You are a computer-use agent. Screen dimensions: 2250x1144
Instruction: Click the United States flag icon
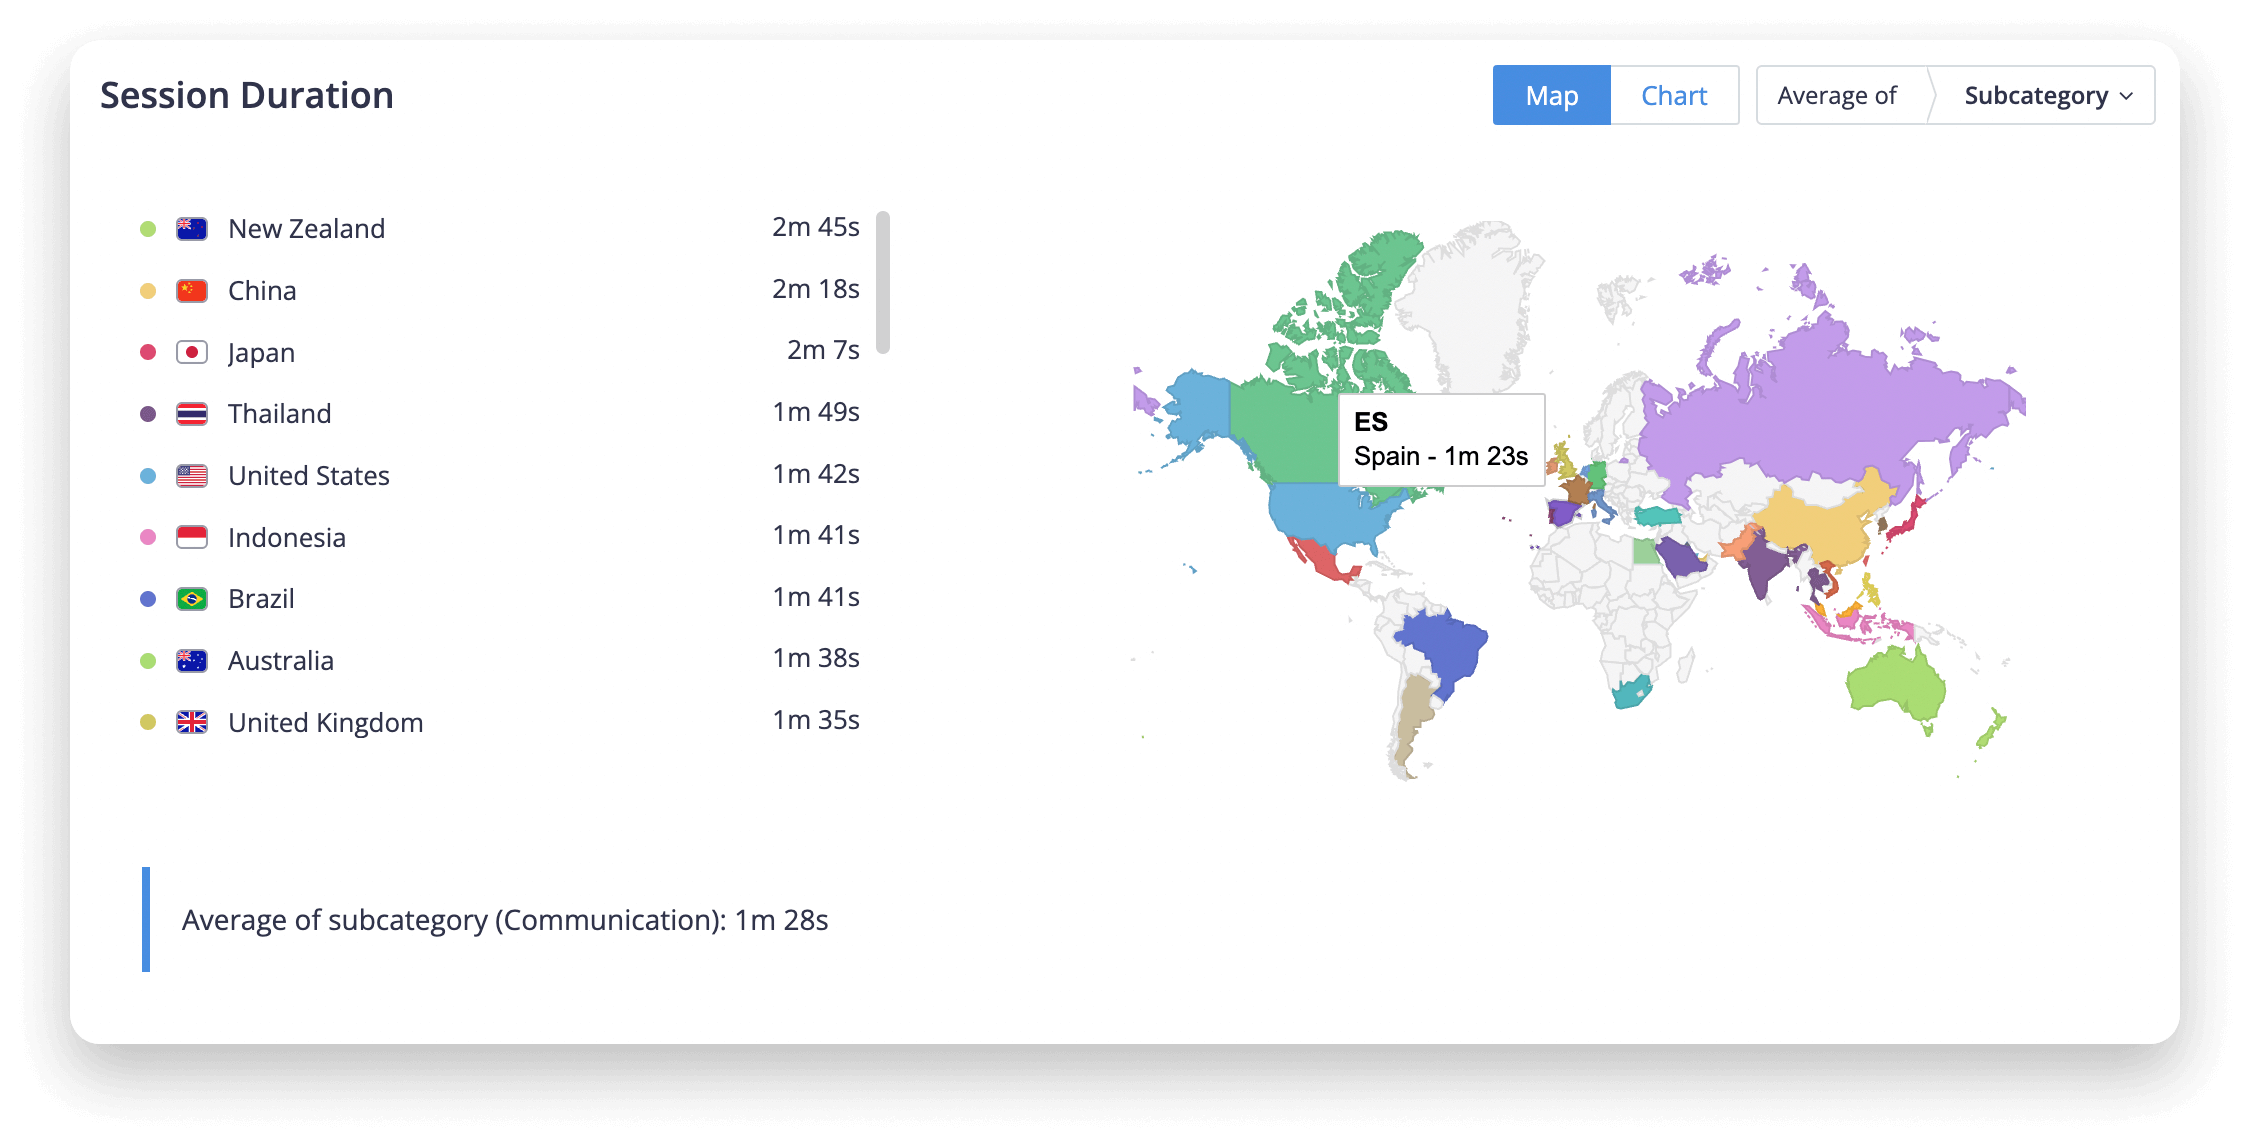[x=192, y=476]
